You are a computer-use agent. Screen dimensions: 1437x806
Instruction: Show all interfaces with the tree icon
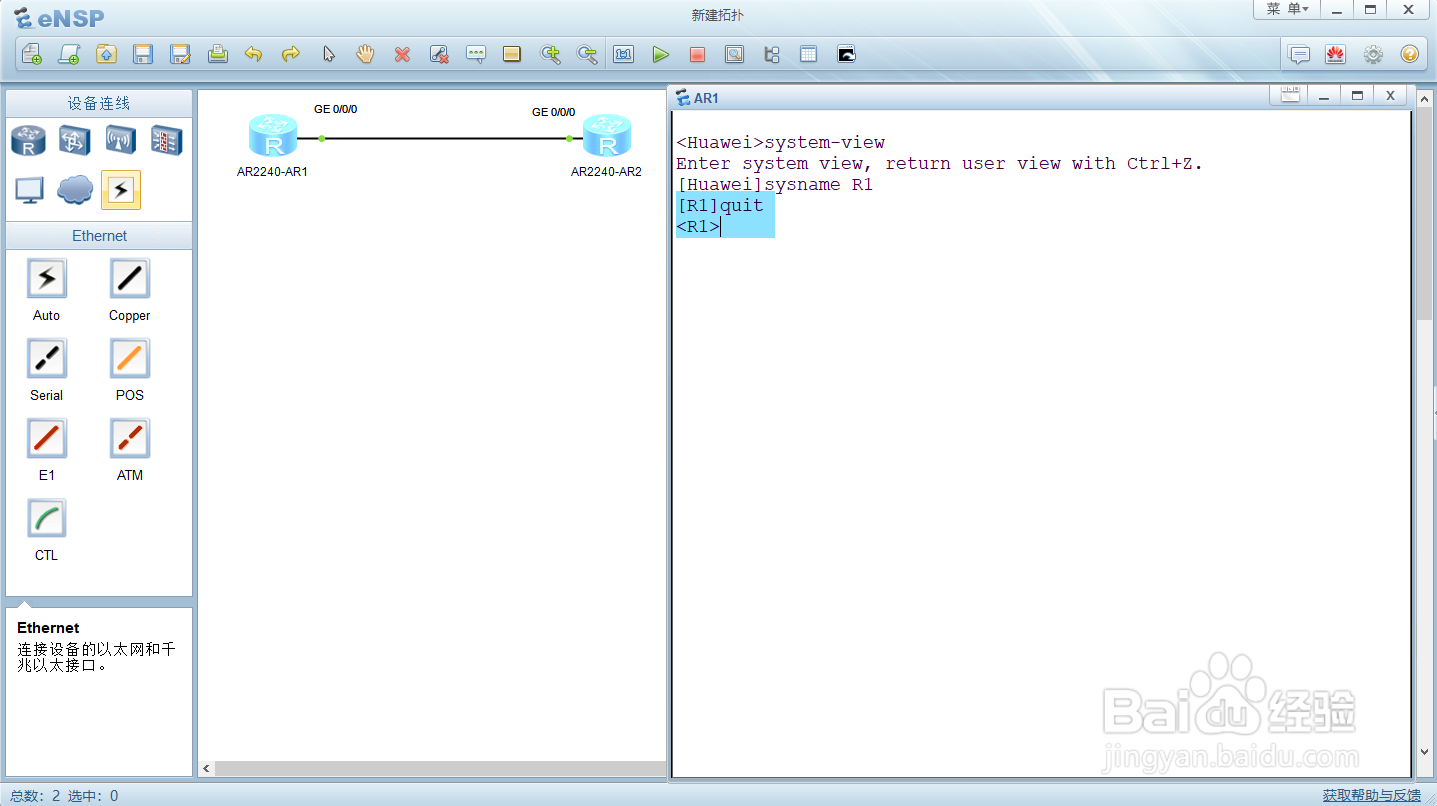click(771, 54)
